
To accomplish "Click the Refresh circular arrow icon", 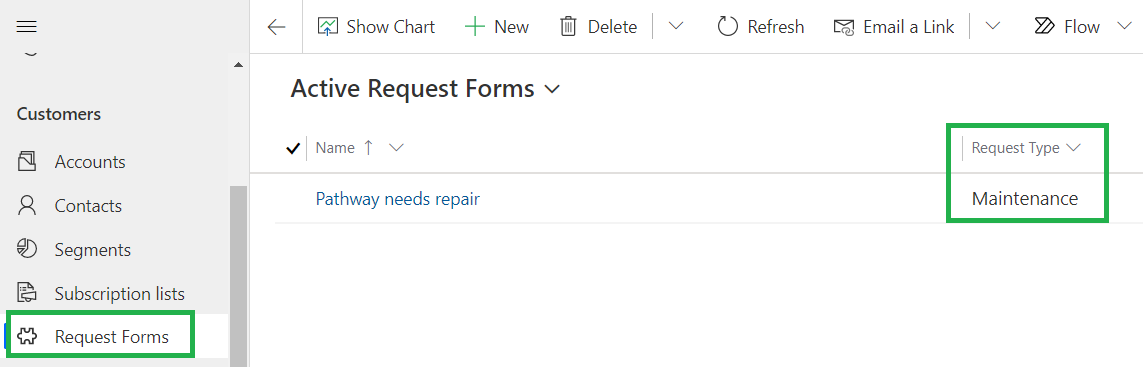I will click(727, 27).
